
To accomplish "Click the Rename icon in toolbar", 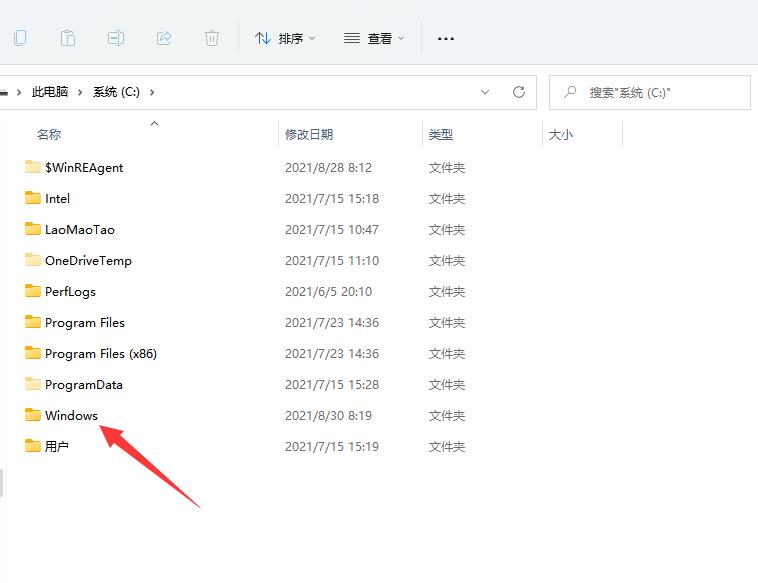I will pyautogui.click(x=116, y=38).
